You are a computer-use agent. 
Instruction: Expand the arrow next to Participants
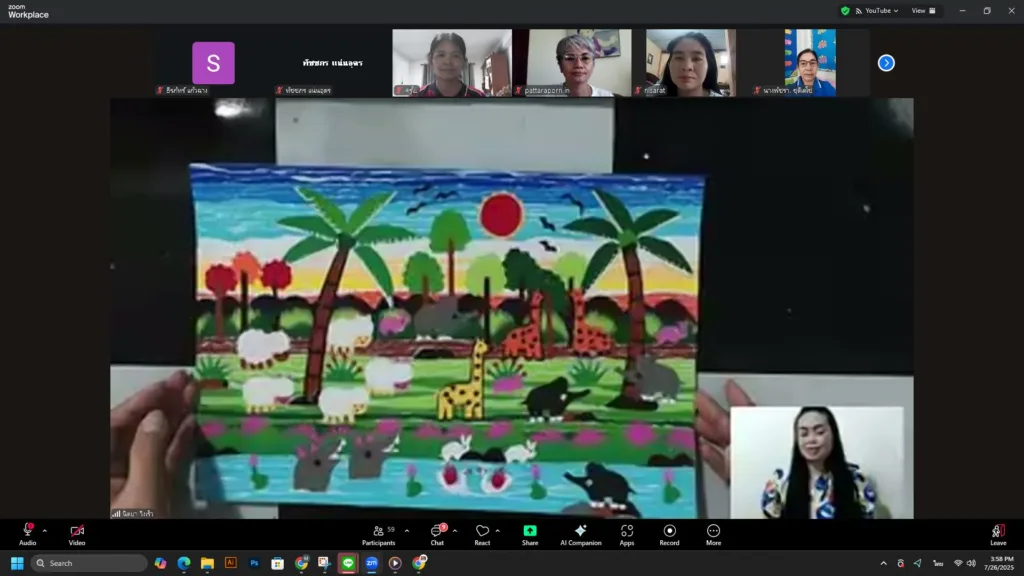click(406, 531)
